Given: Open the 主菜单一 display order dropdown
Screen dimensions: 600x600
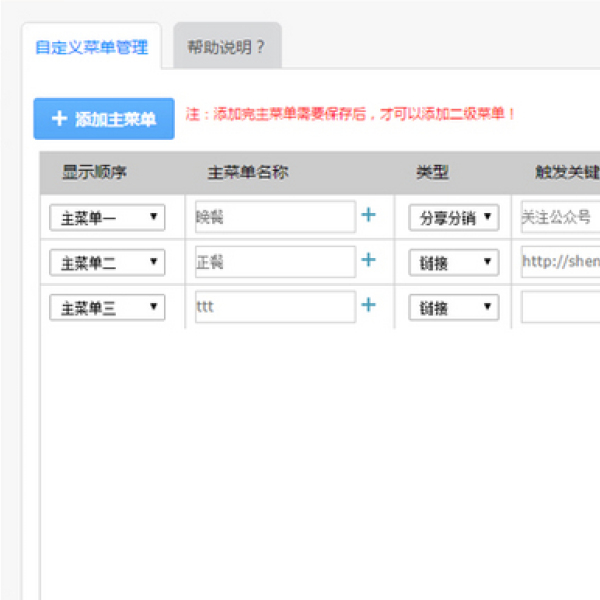Looking at the screenshot, I should pos(107,217).
